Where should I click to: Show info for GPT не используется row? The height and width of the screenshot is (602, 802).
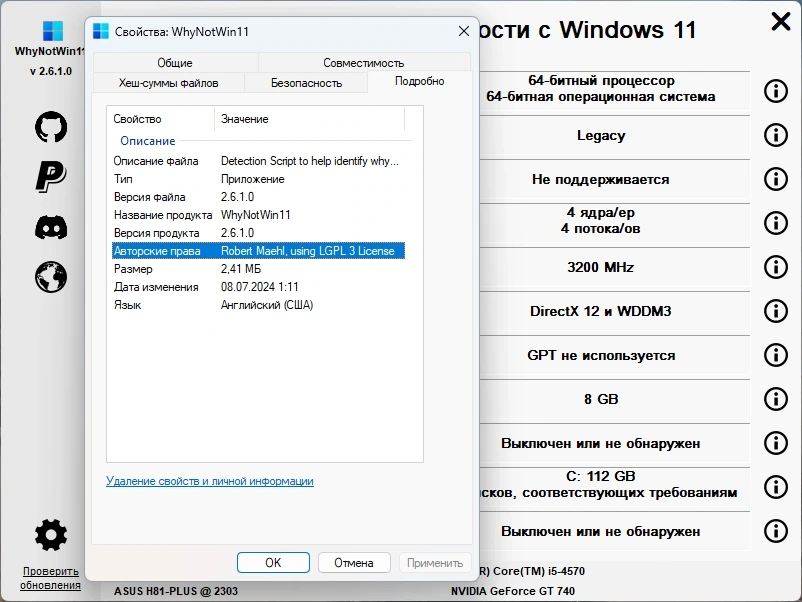coord(775,355)
